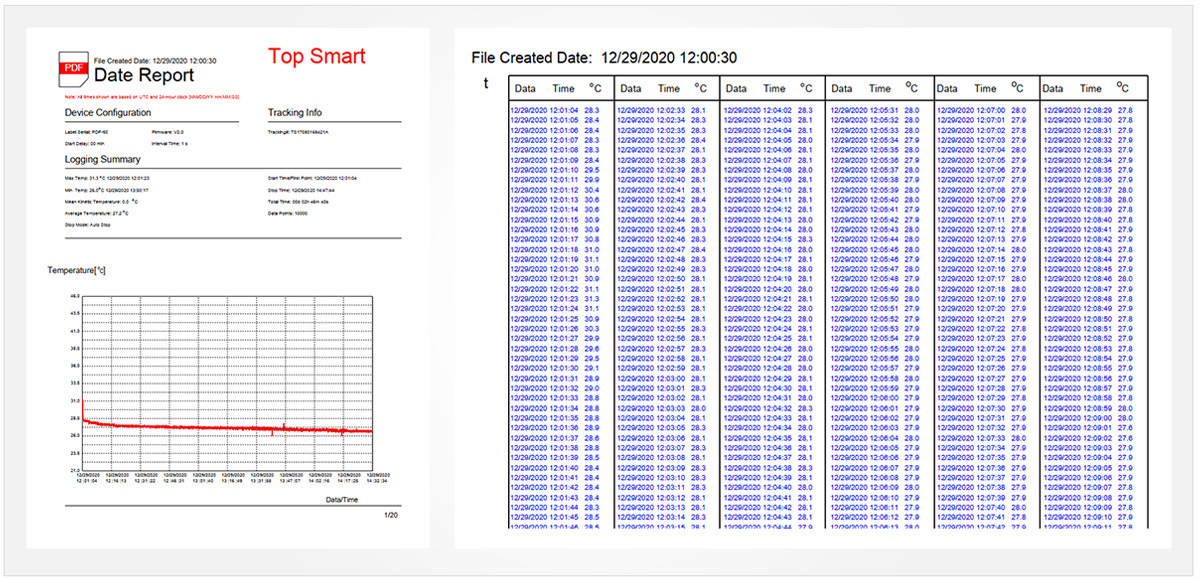The width and height of the screenshot is (1200, 580).
Task: Click the 12/29/2020 12:06:11 reading row
Action: (x=876, y=507)
